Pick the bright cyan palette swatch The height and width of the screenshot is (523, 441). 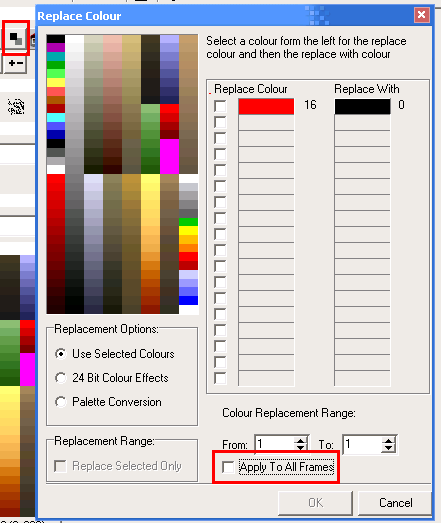click(56, 117)
